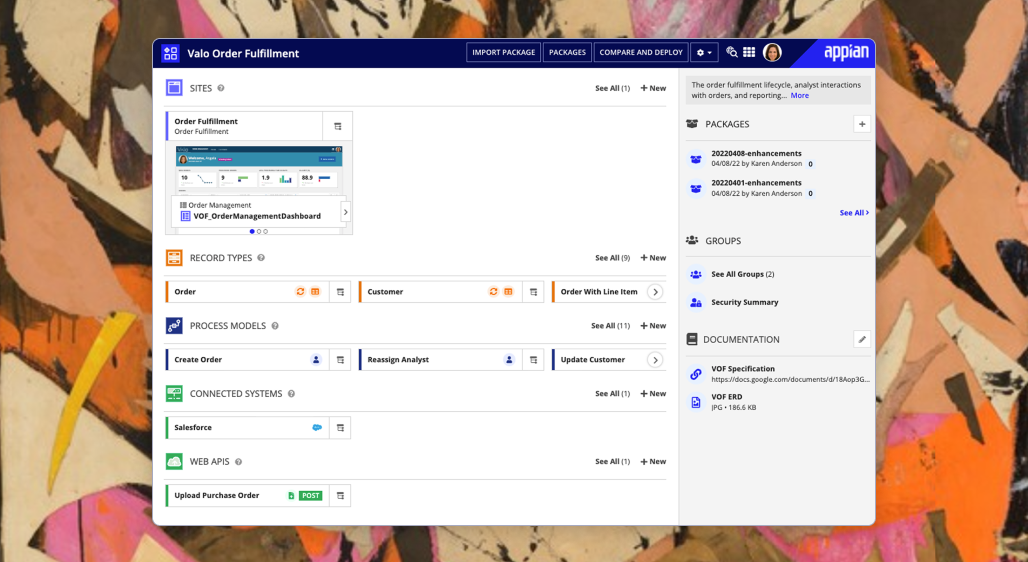This screenshot has height=562, width=1028.
Task: Click the search objects icon in header
Action: [731, 53]
